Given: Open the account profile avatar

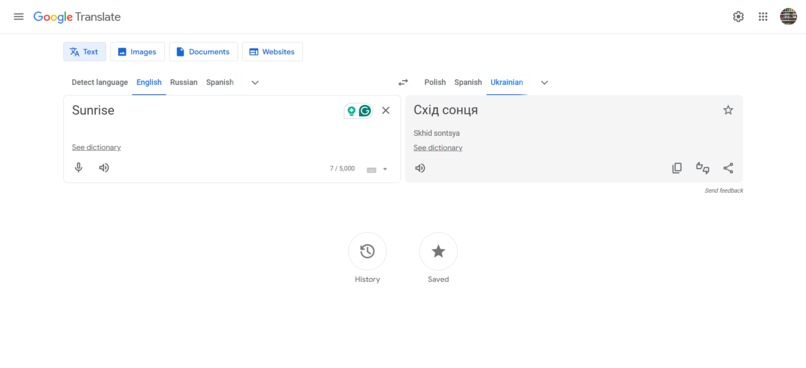Looking at the screenshot, I should [788, 16].
